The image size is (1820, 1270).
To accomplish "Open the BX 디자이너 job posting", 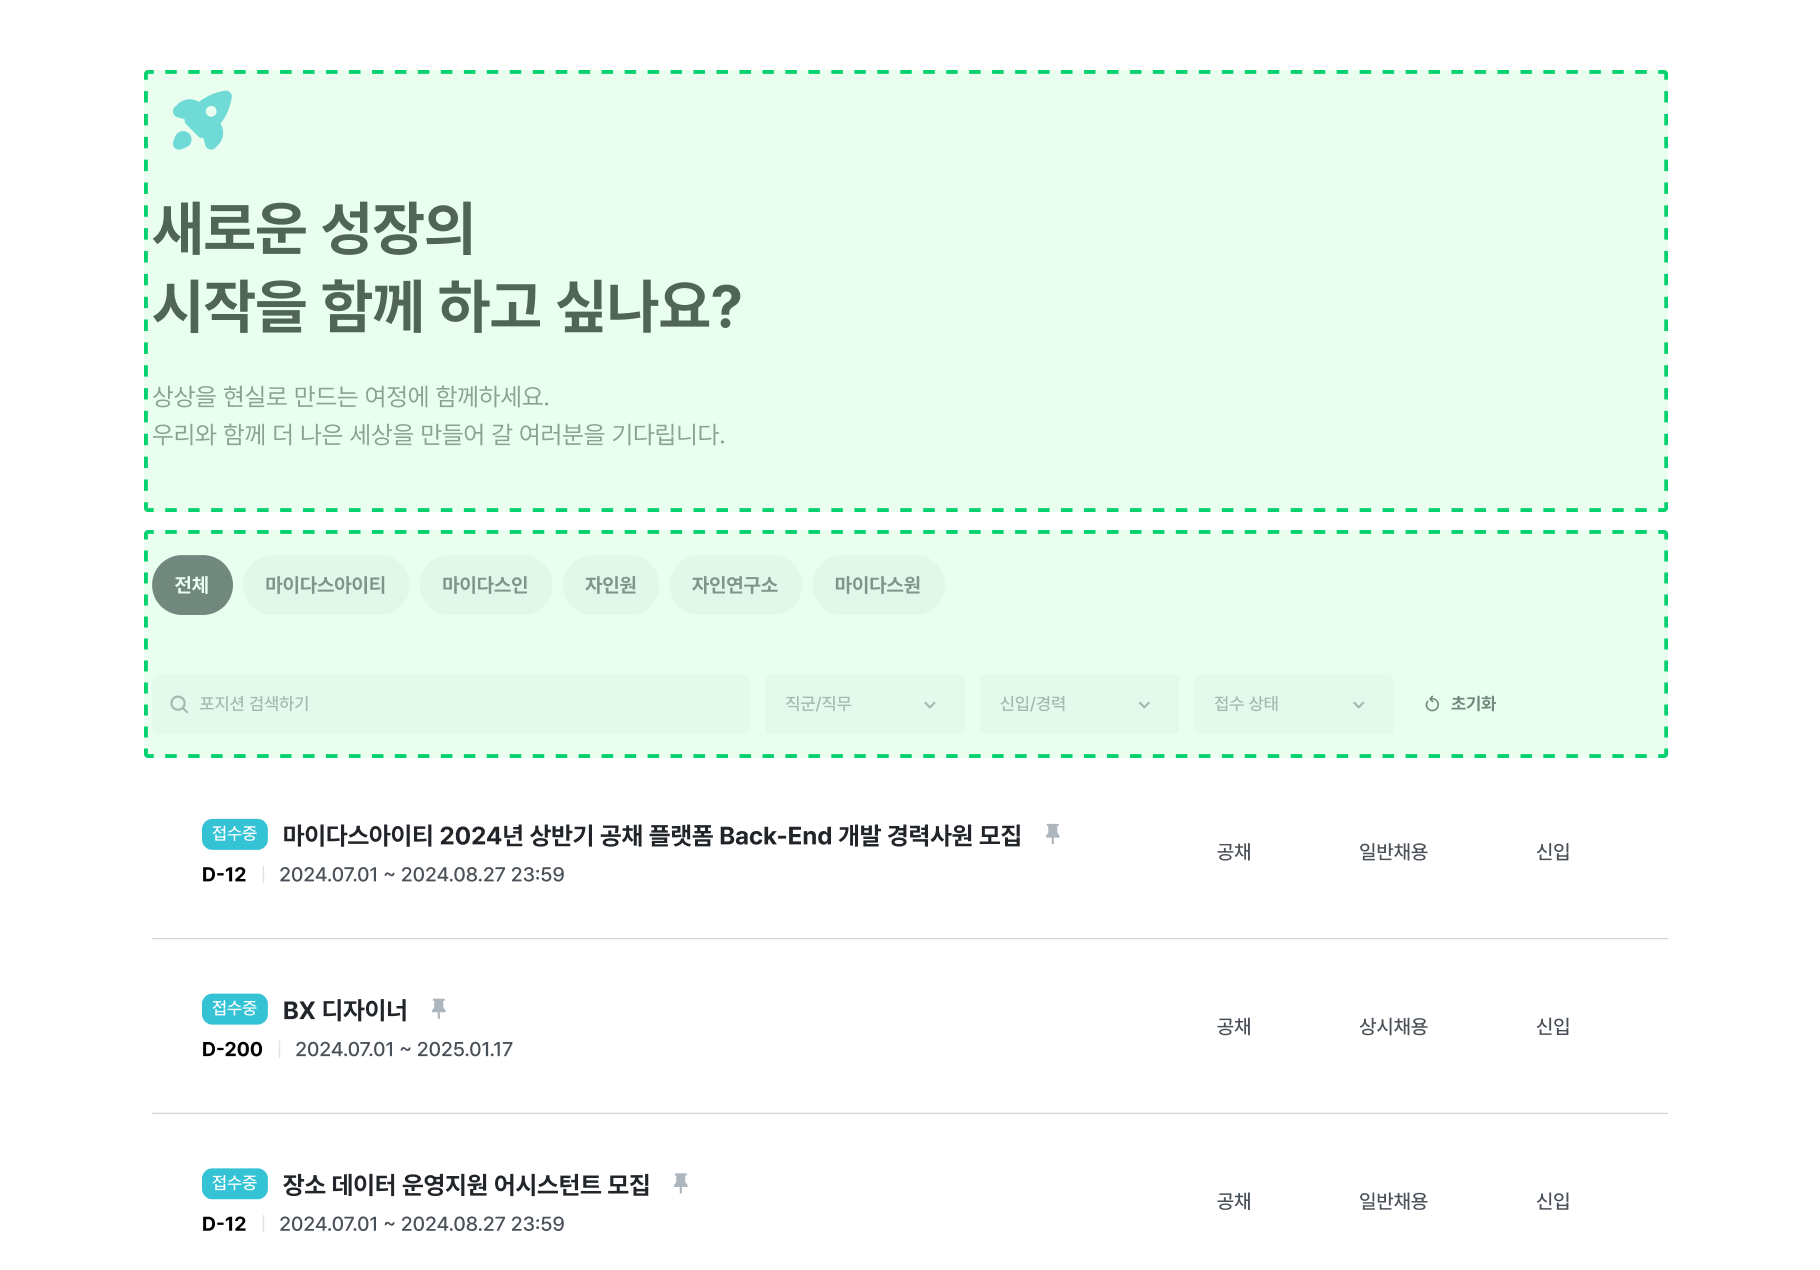I will click(345, 1010).
